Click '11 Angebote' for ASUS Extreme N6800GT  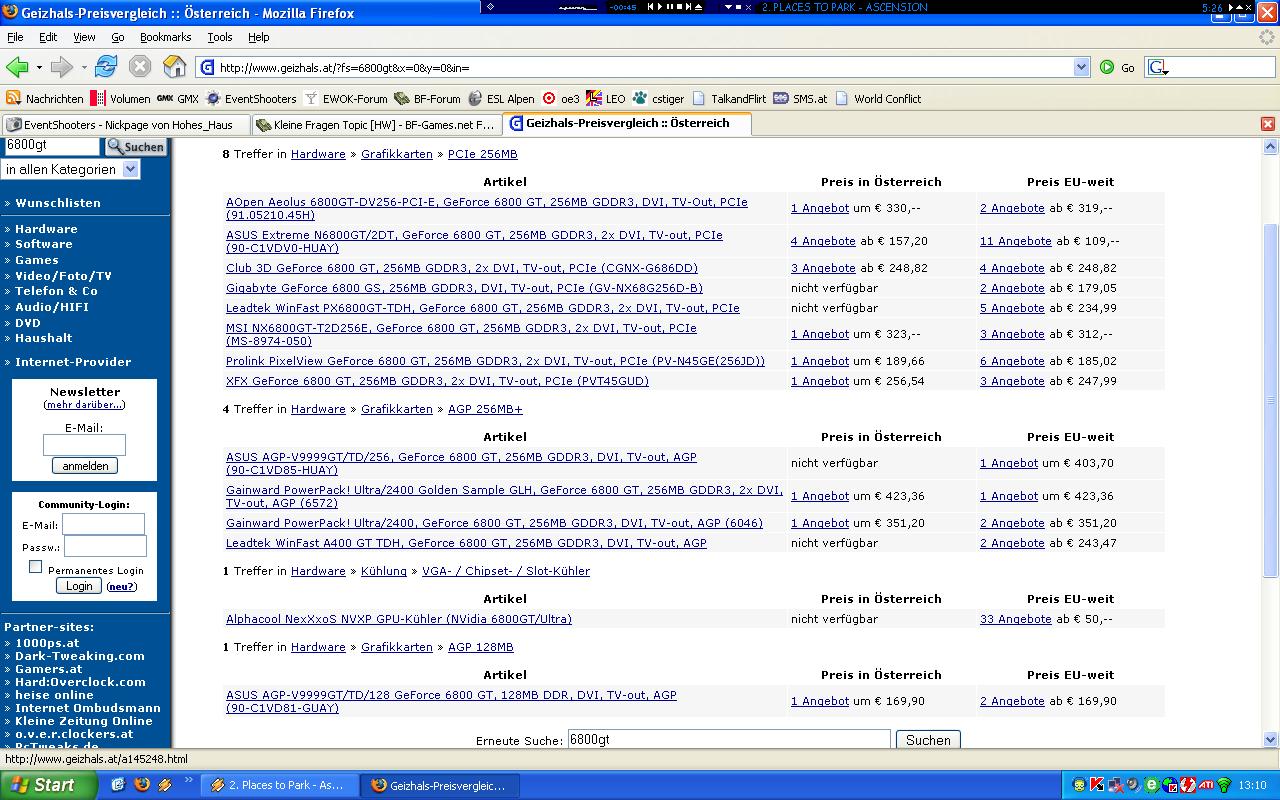[1016, 241]
